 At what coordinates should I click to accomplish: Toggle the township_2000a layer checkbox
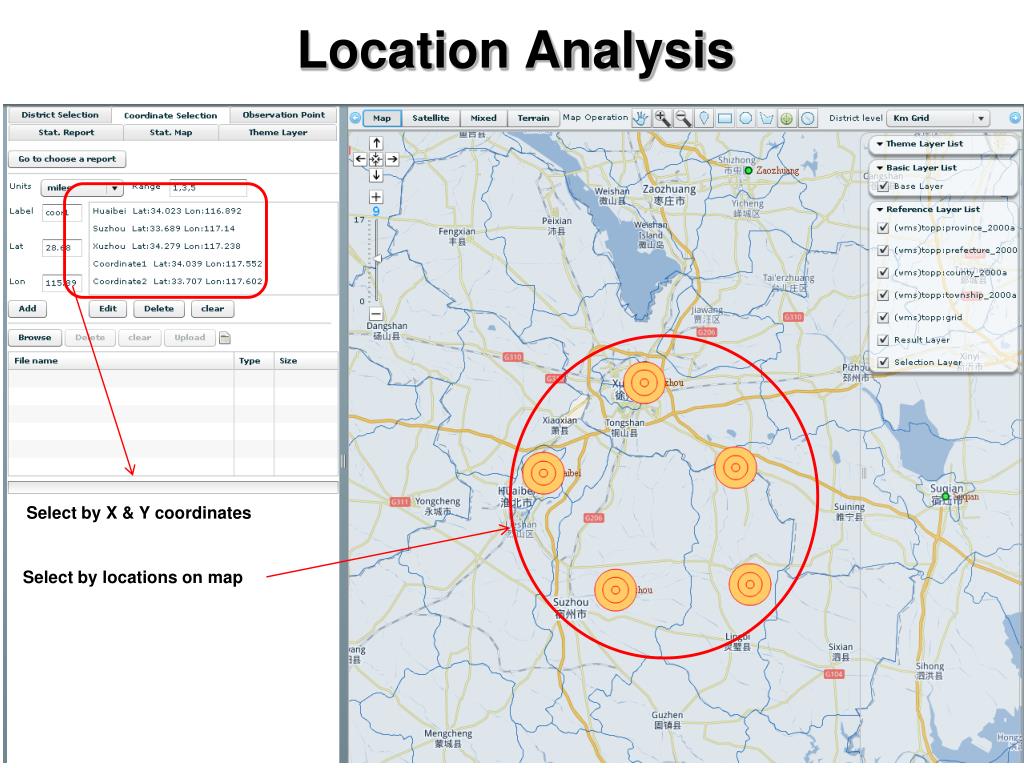pyautogui.click(x=884, y=295)
